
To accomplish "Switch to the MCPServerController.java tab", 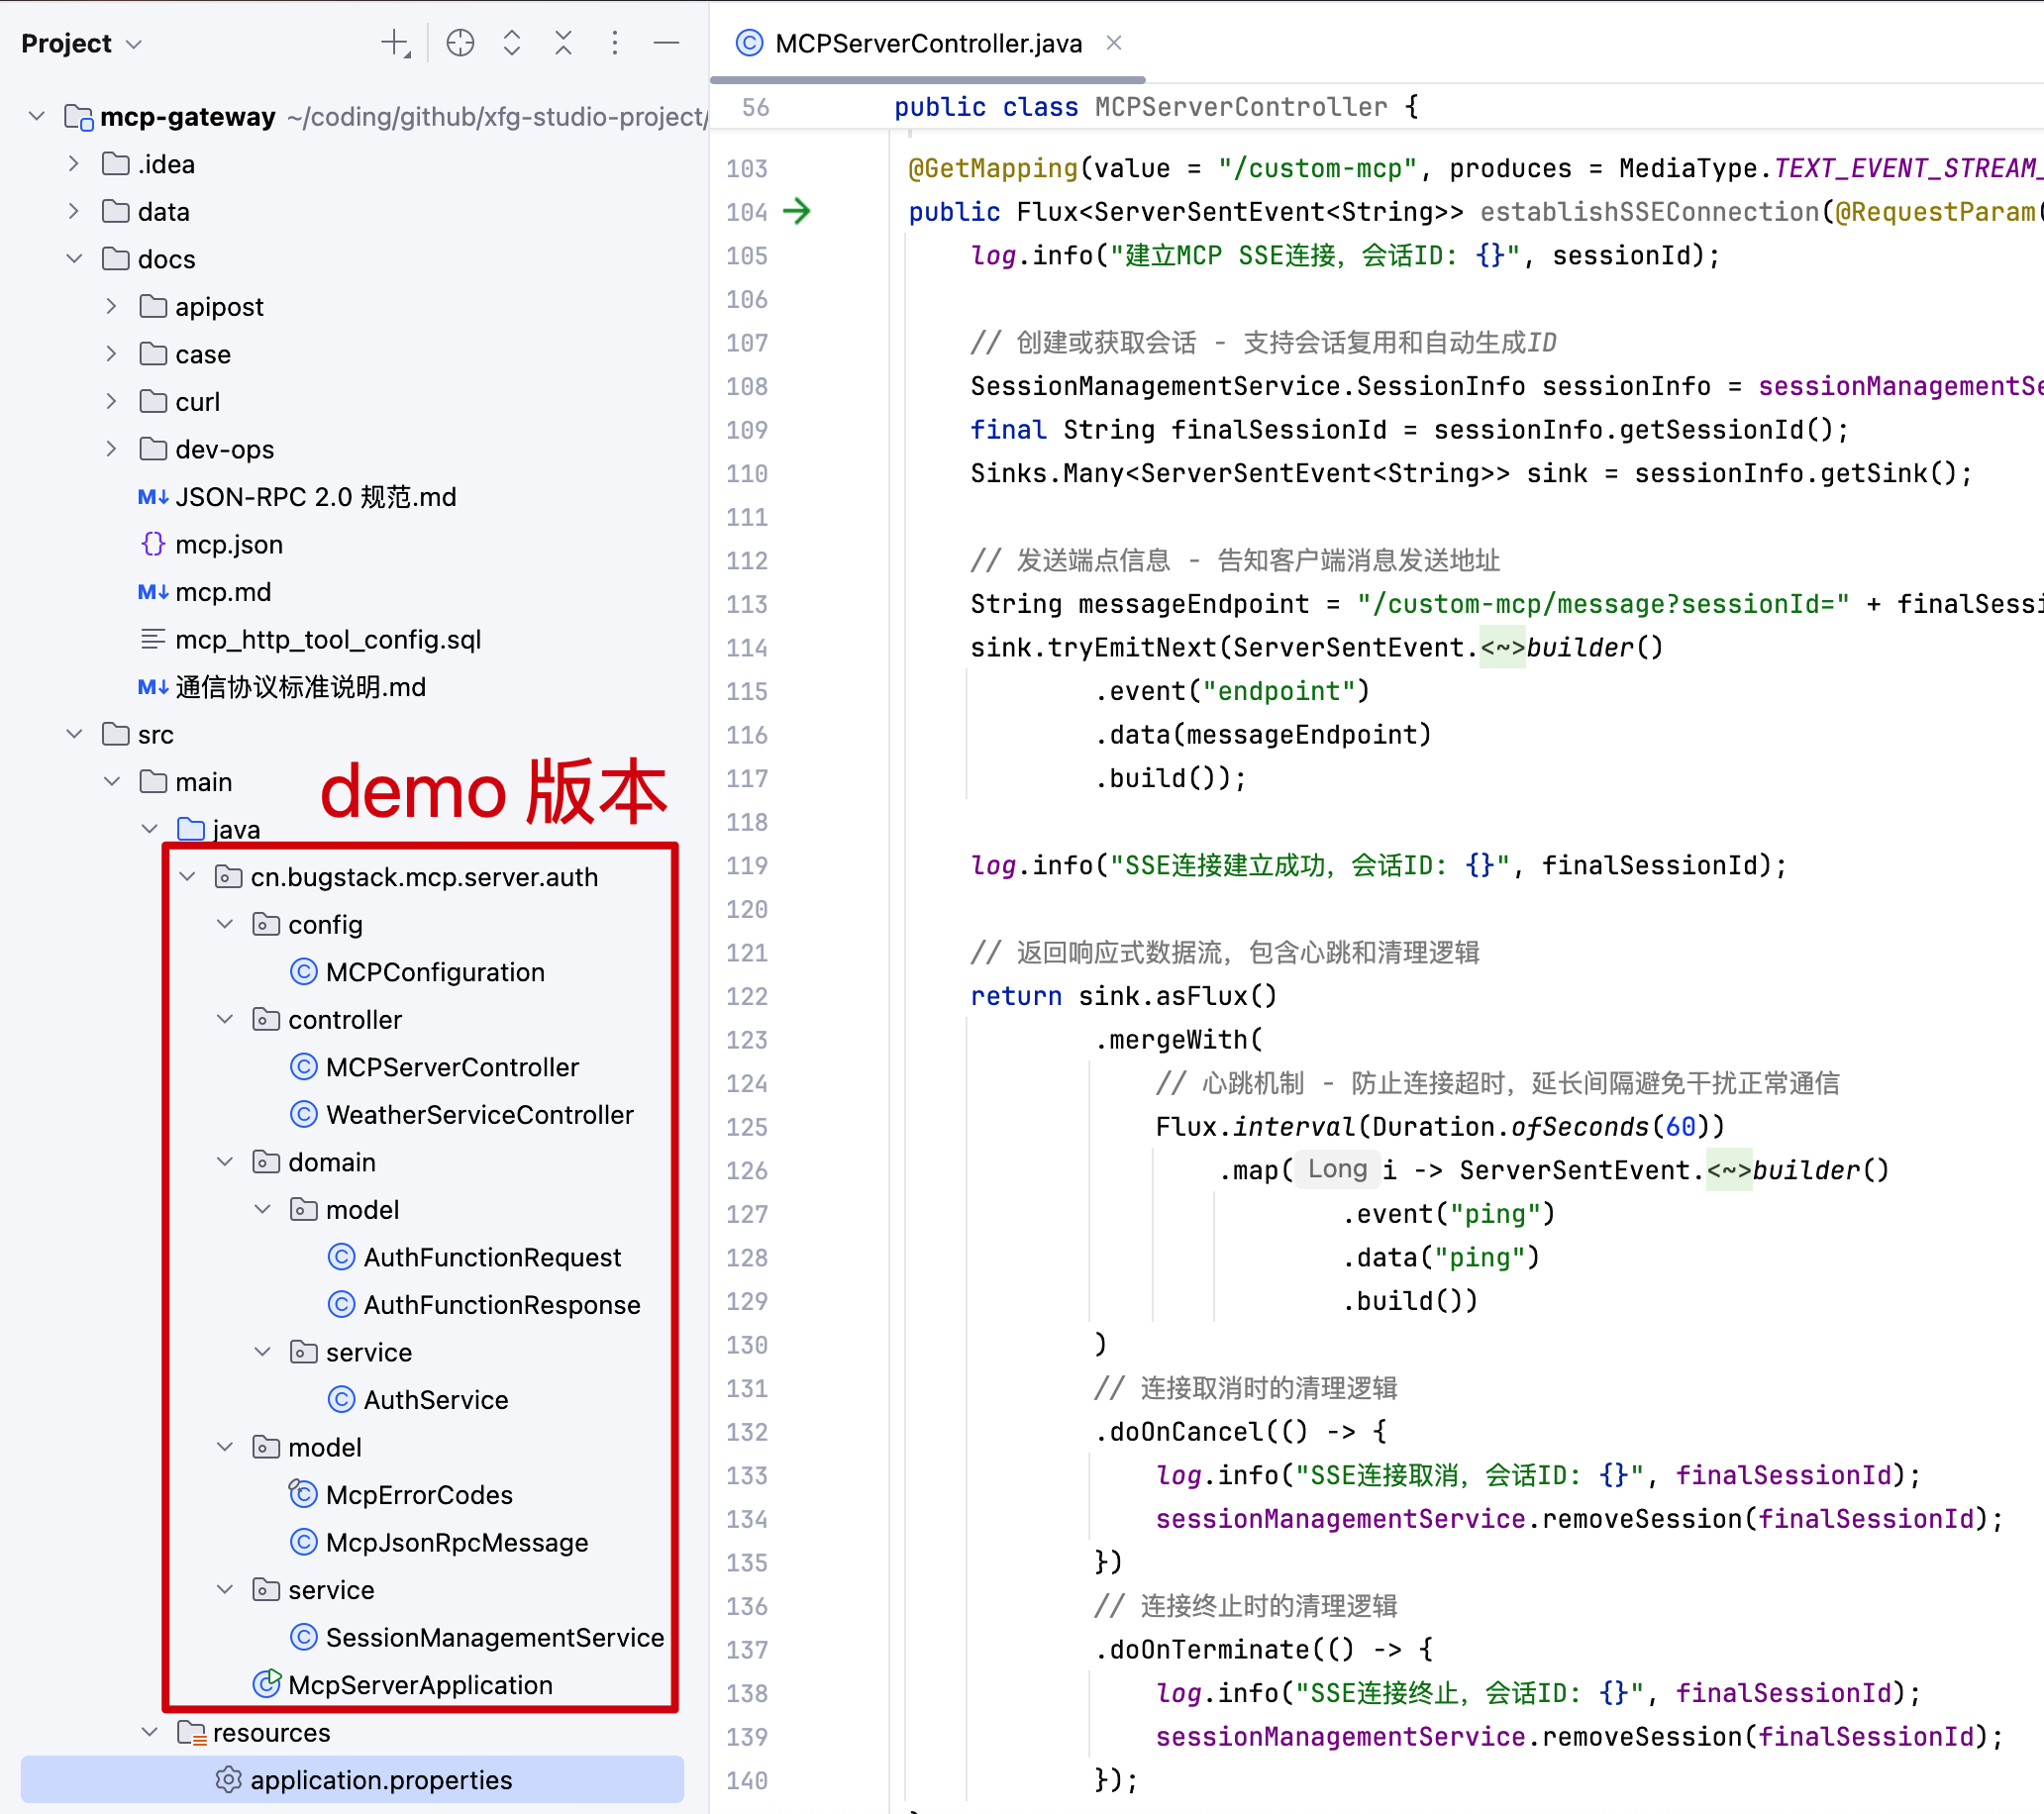I will coord(927,43).
